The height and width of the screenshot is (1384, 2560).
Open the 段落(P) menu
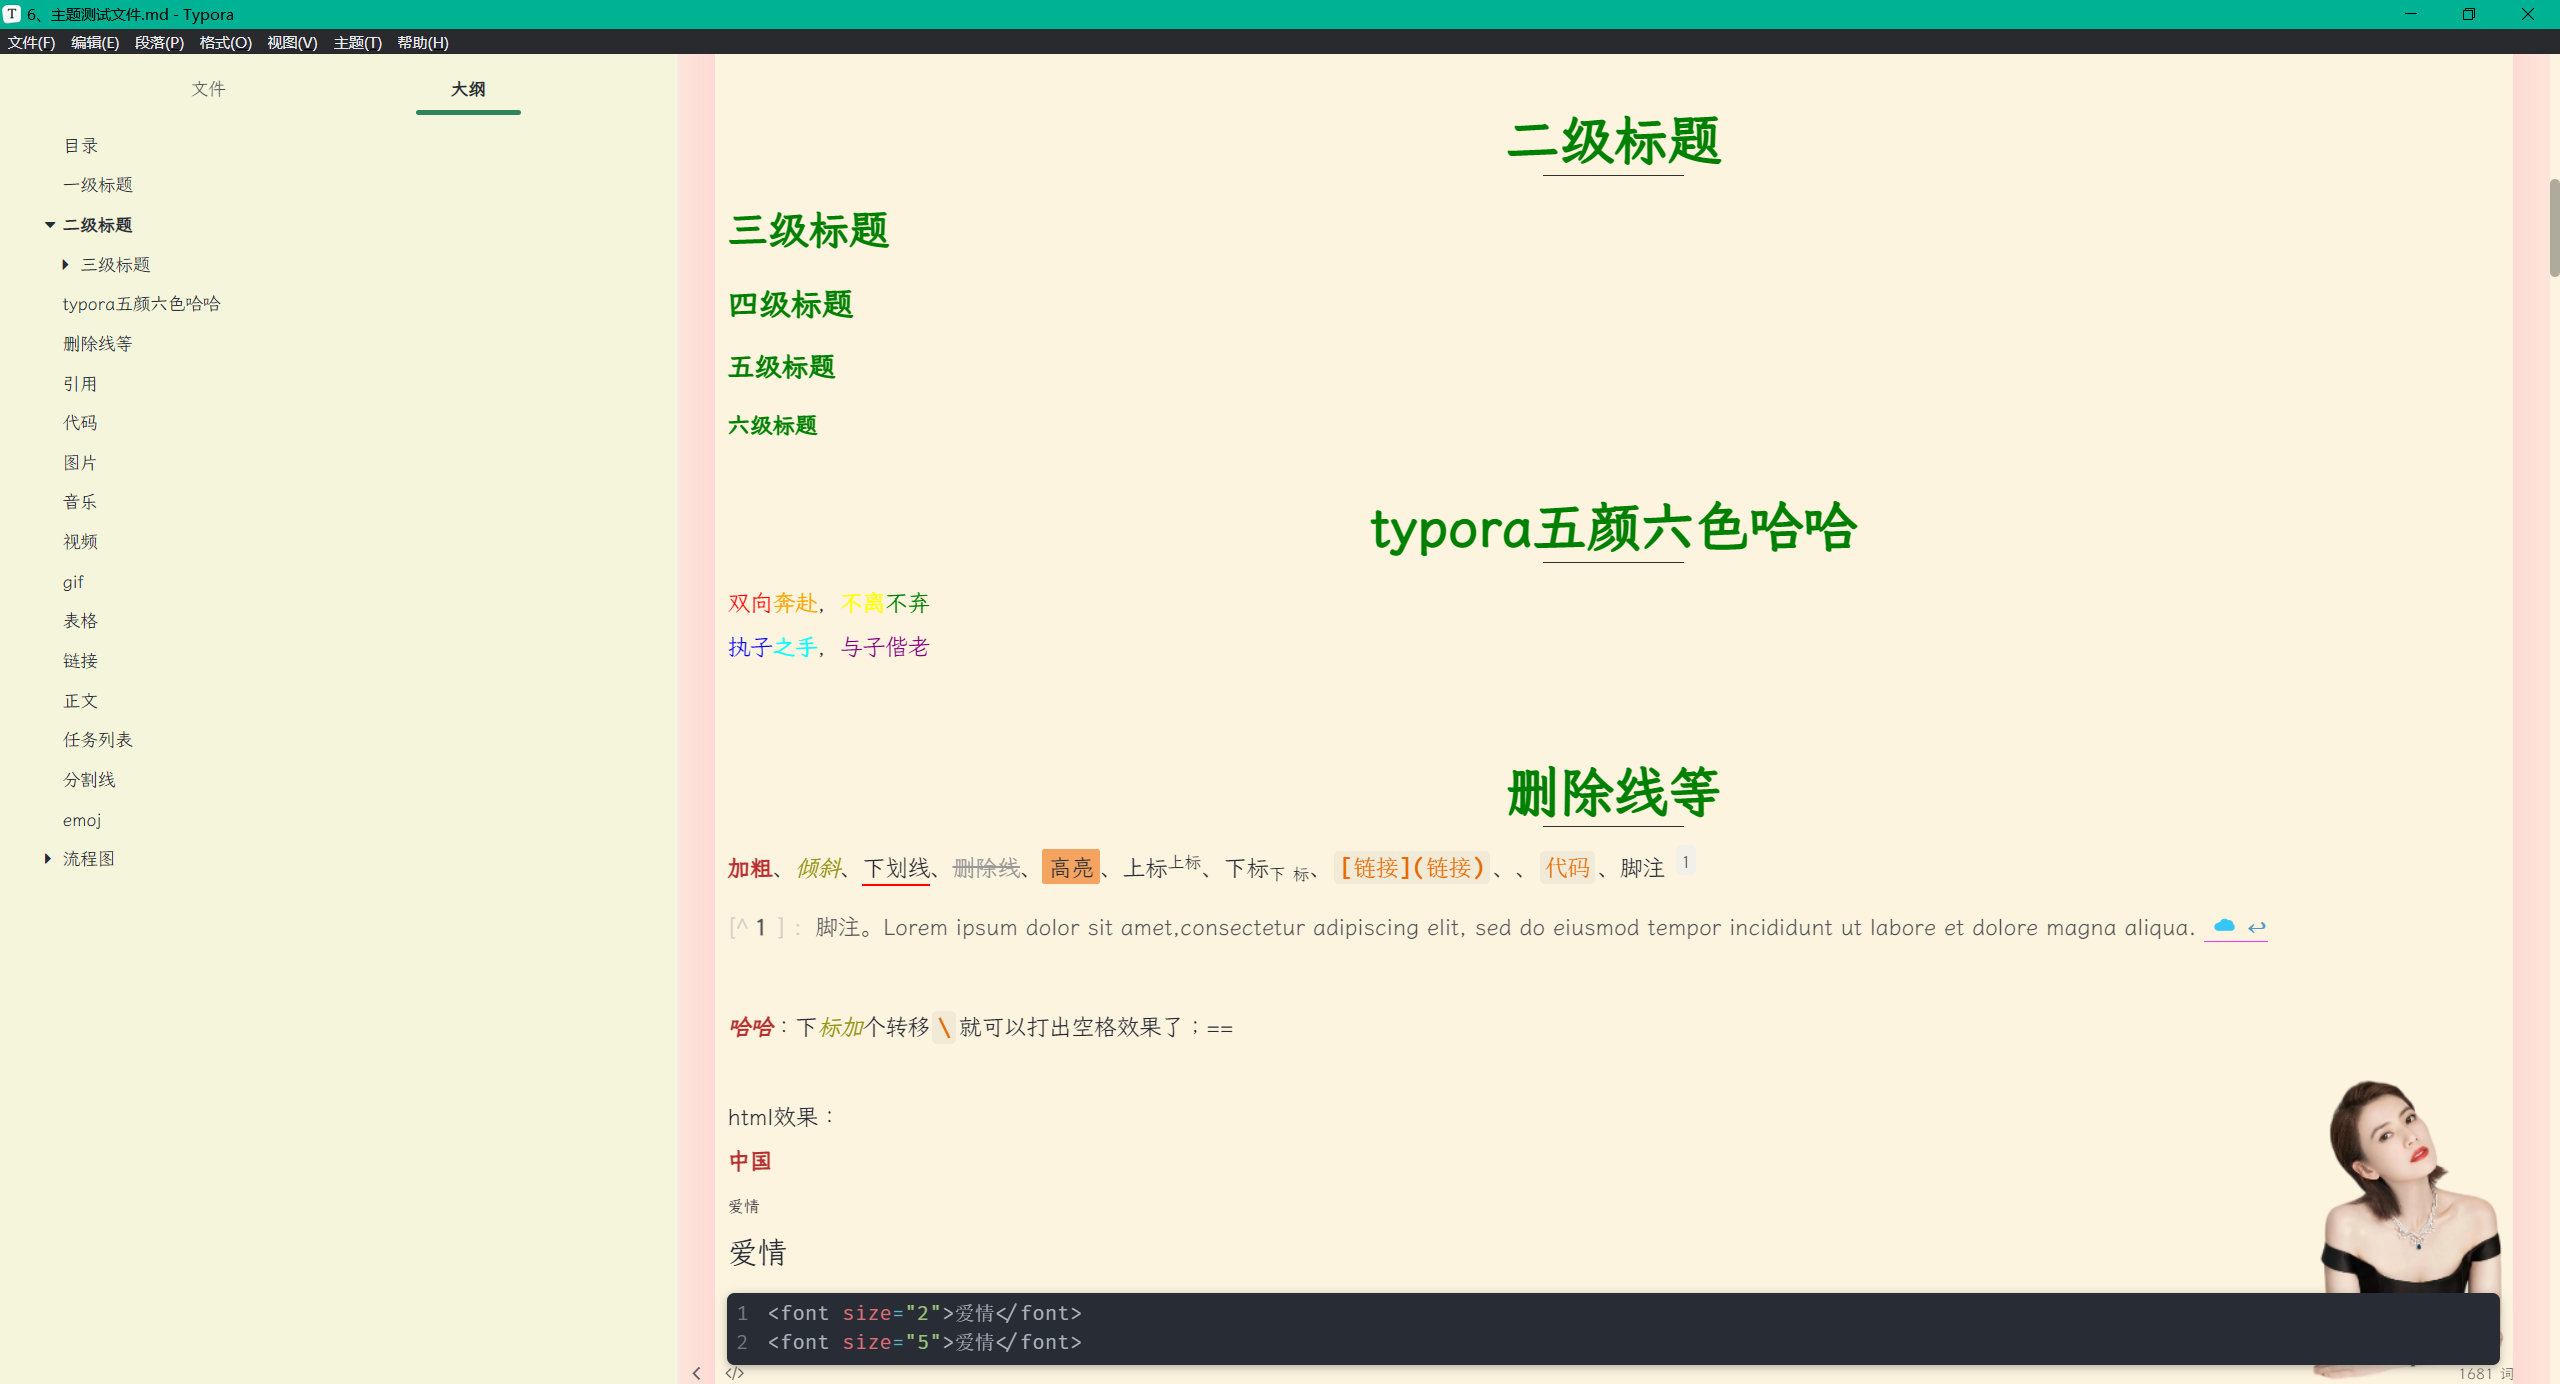(x=160, y=42)
